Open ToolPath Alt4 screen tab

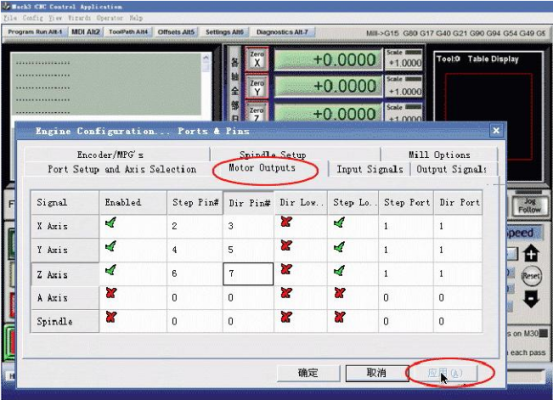pyautogui.click(x=128, y=32)
